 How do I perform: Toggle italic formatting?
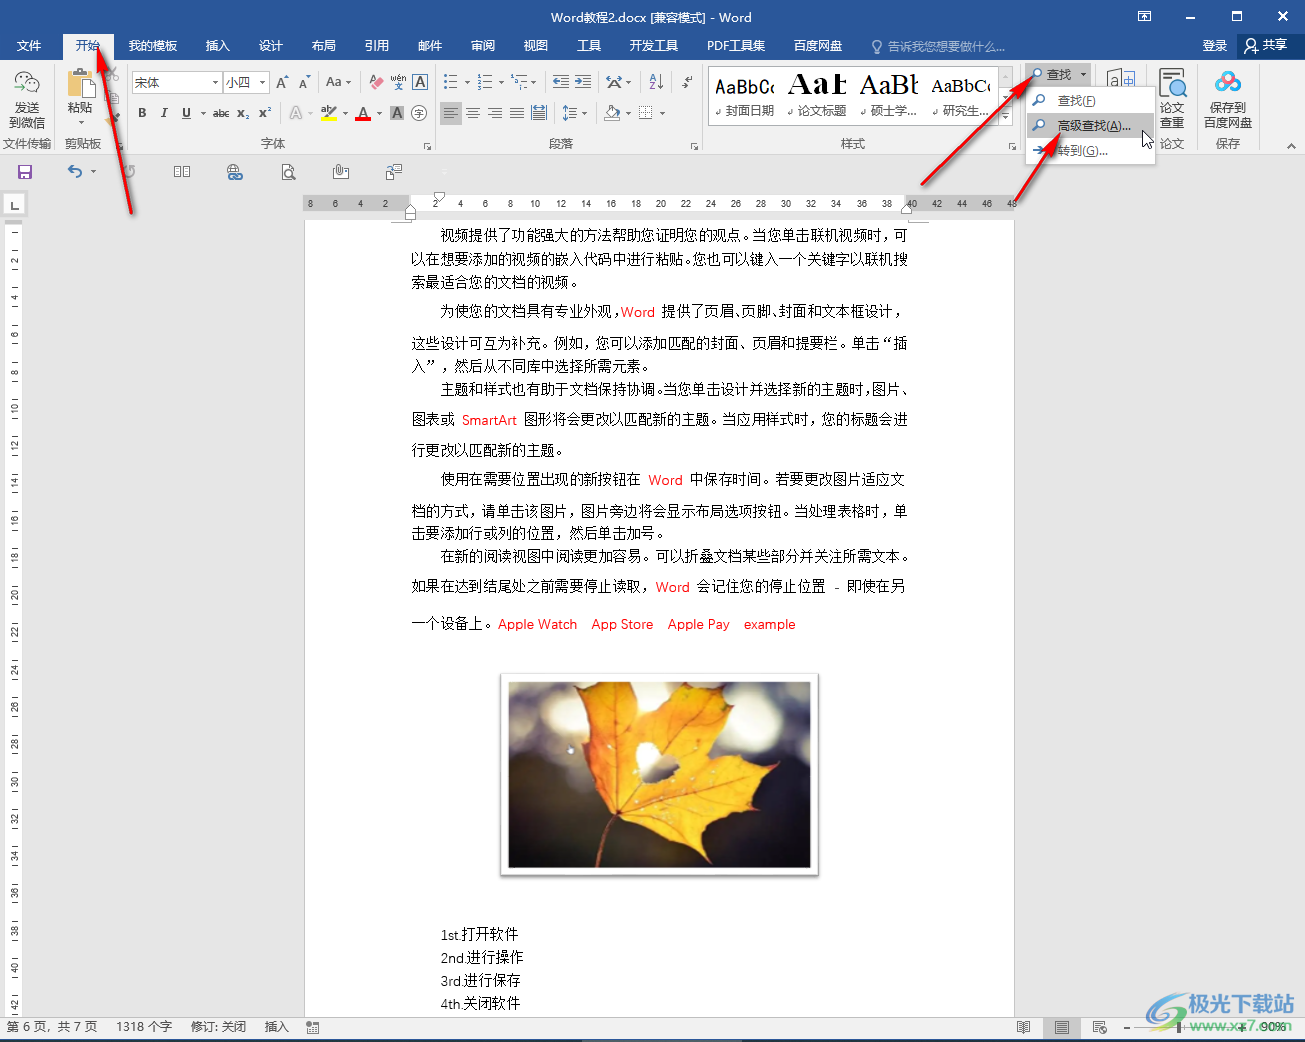point(164,113)
